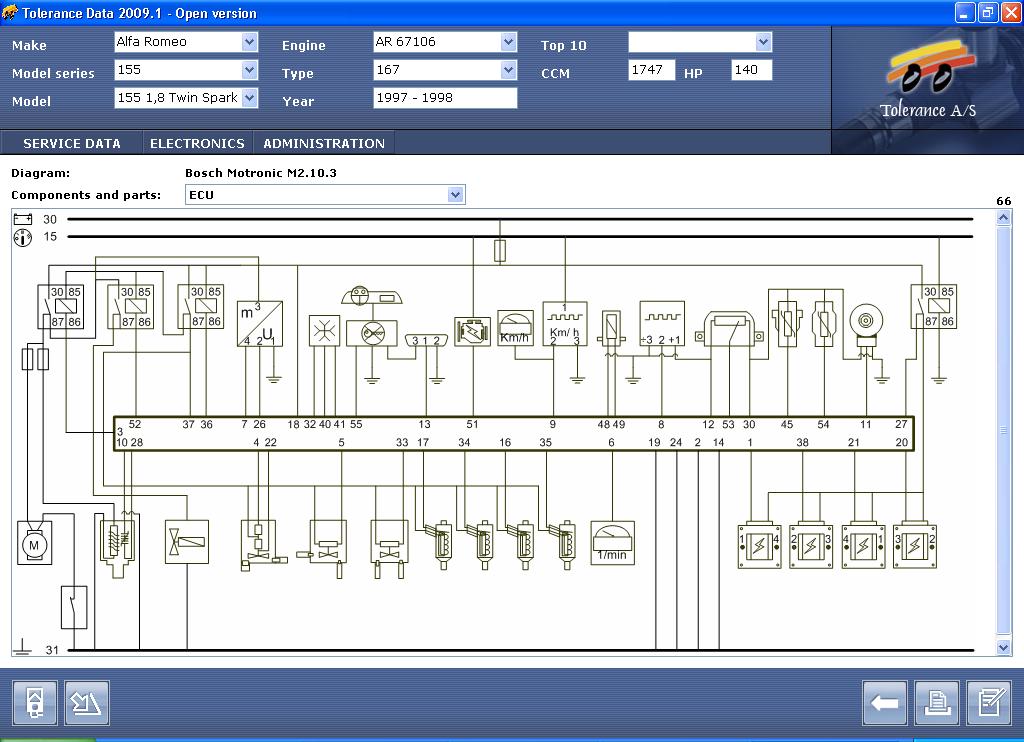Select the air mass meter m/U component

pyautogui.click(x=260, y=323)
